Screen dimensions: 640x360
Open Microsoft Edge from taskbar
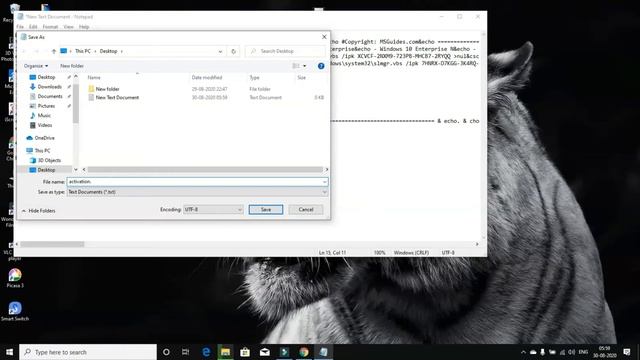206,352
